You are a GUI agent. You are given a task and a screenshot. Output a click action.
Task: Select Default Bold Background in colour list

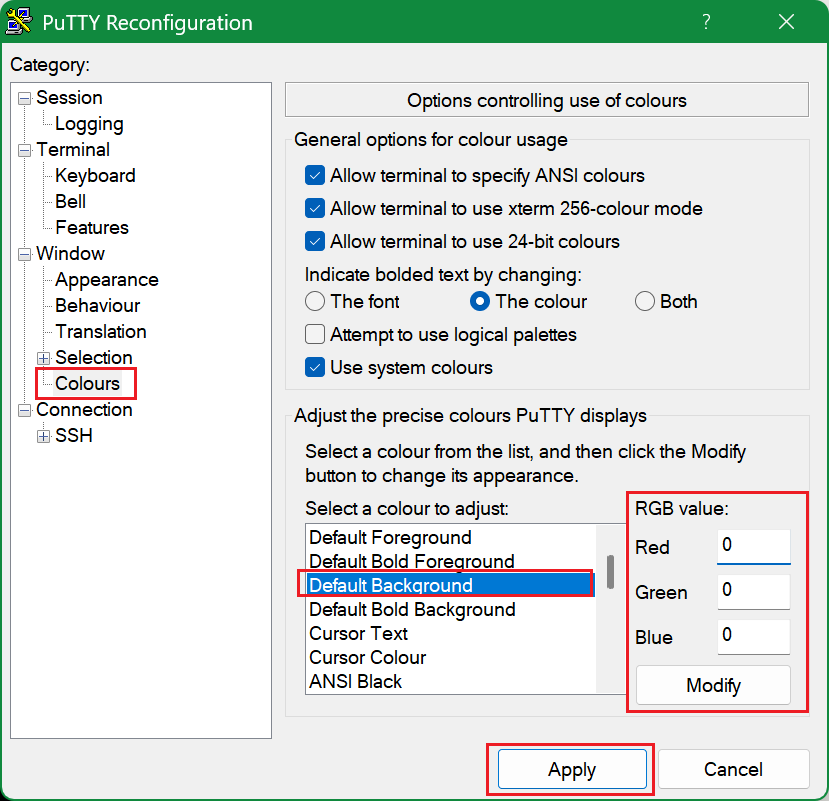[451, 609]
